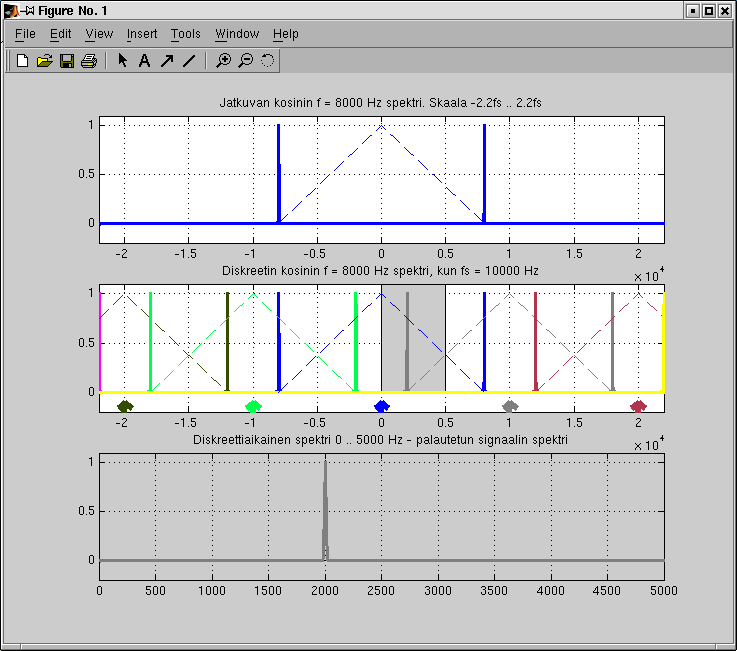This screenshot has height=651, width=737.
Task: Click the green marker below -1 on middle plot
Action: coord(253,406)
